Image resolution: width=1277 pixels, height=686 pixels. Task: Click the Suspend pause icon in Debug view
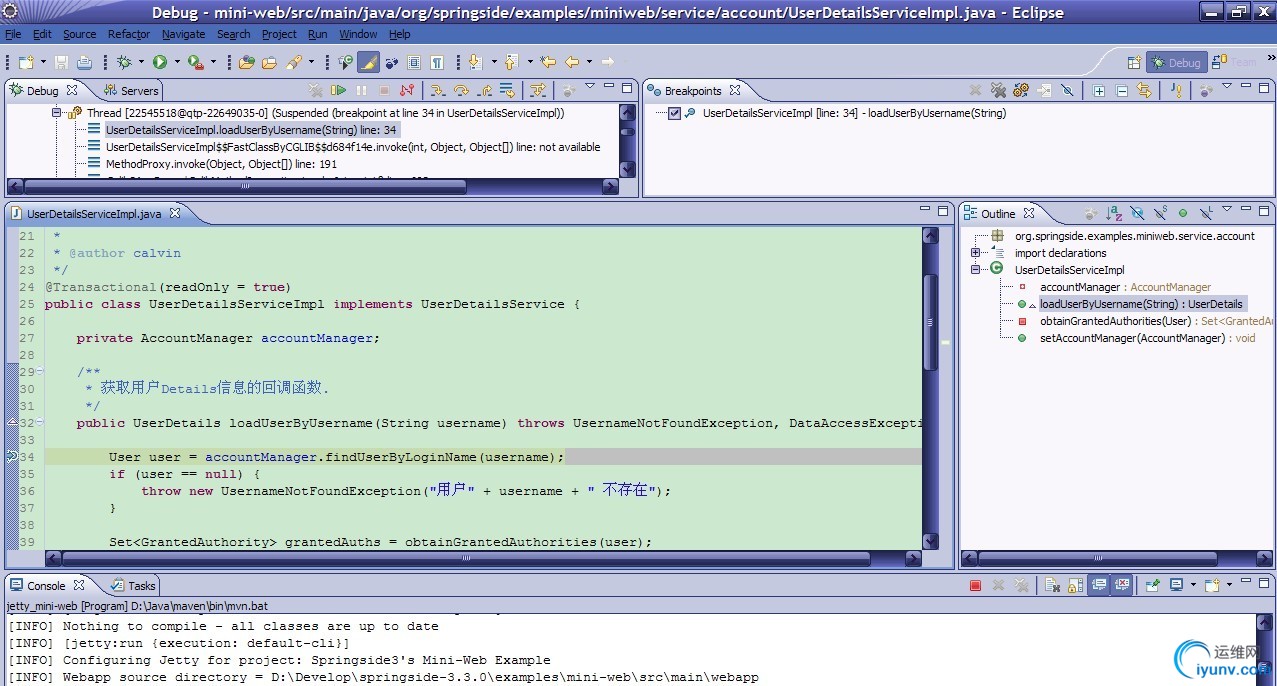(361, 90)
